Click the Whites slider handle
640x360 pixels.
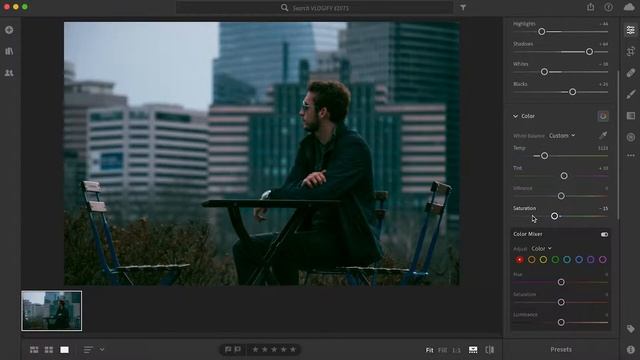point(544,72)
